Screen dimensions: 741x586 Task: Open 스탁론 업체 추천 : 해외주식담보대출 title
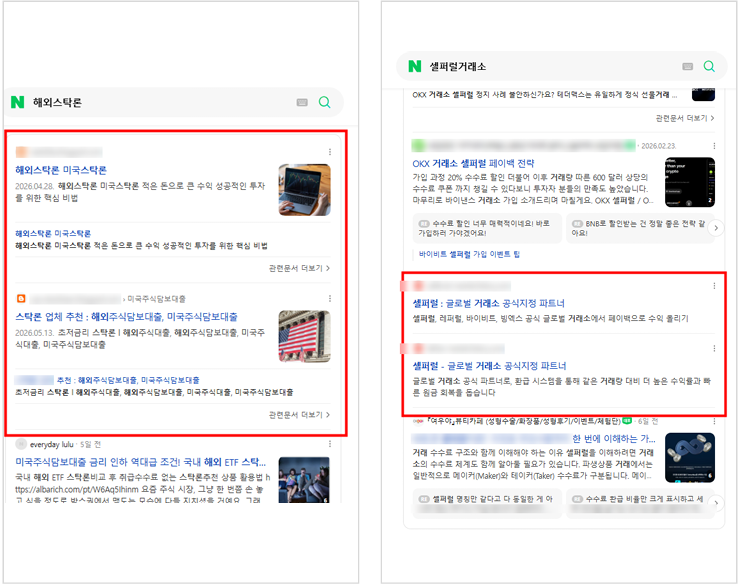point(126,317)
